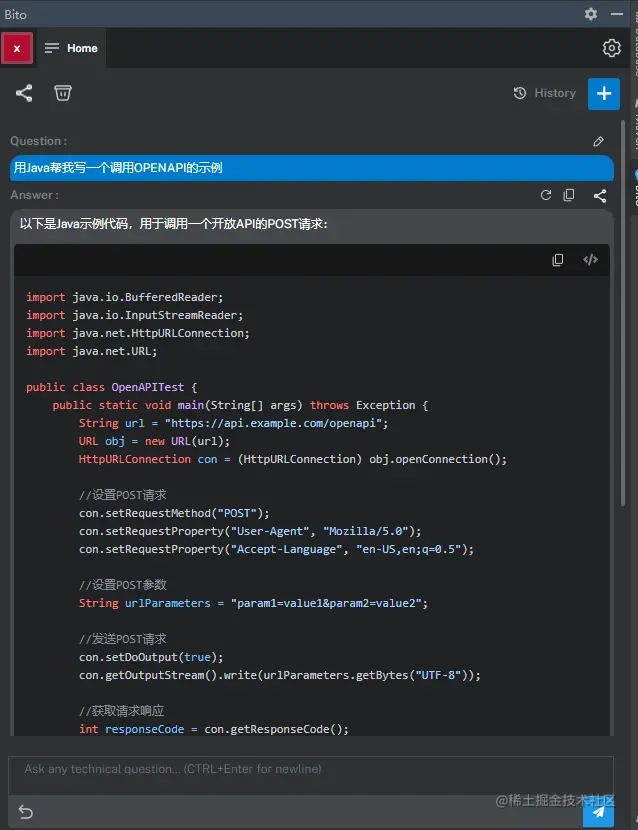Click the comment '//设置POST请求'
Image resolution: width=638 pixels, height=830 pixels.
click(123, 495)
